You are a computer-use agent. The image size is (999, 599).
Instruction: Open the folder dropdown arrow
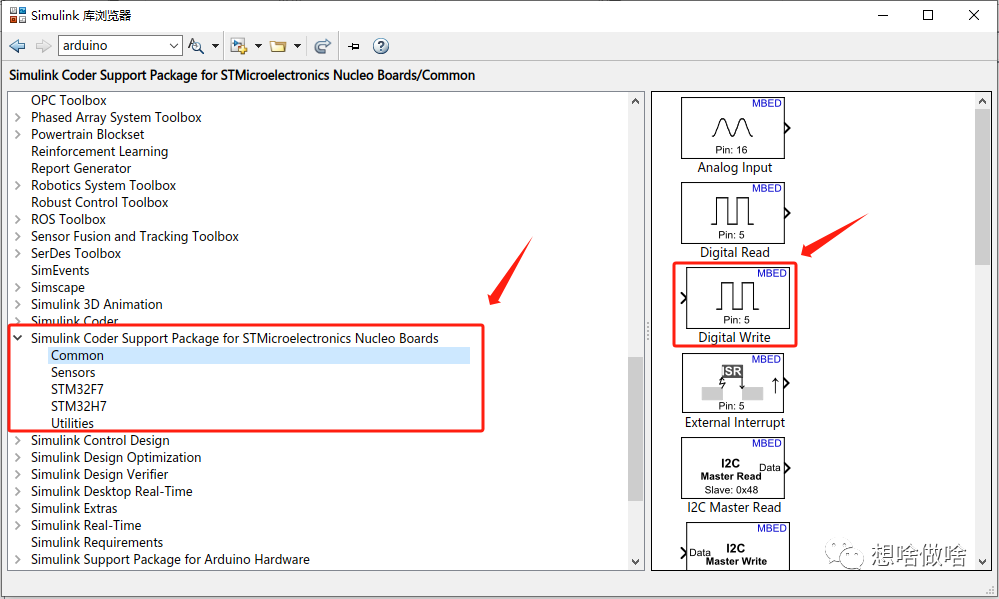click(297, 46)
